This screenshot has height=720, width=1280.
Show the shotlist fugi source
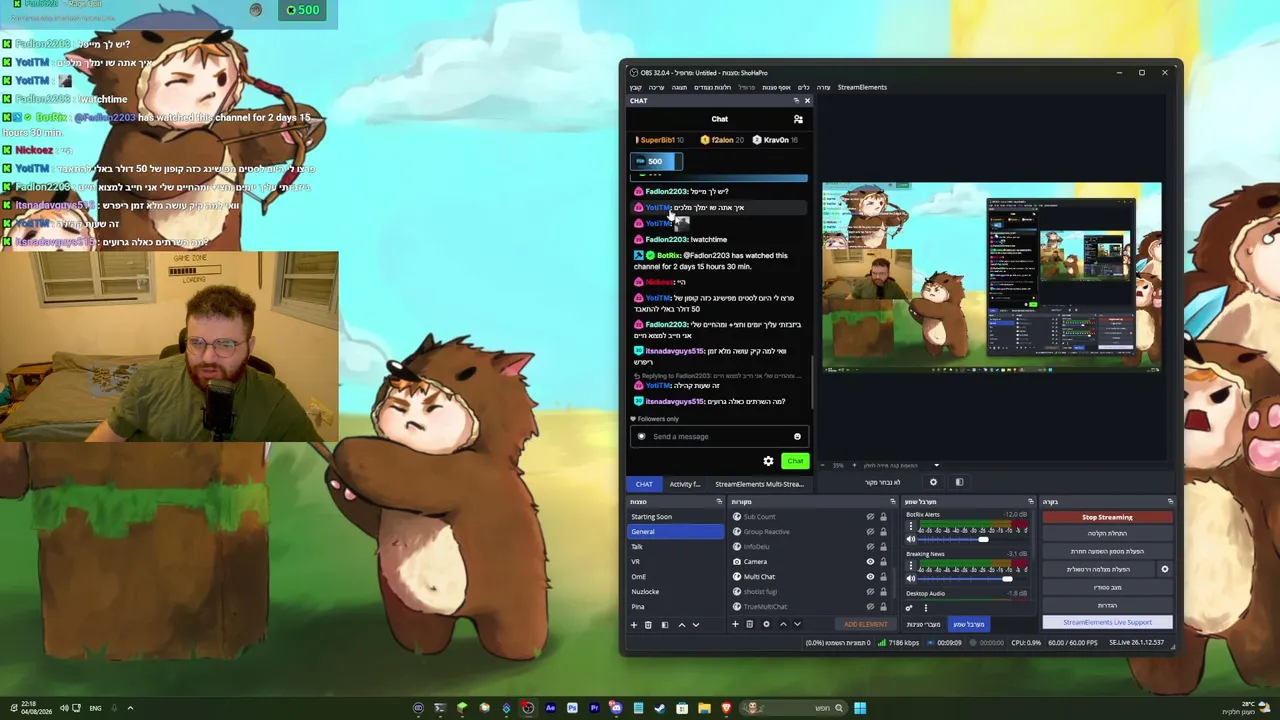pos(870,592)
